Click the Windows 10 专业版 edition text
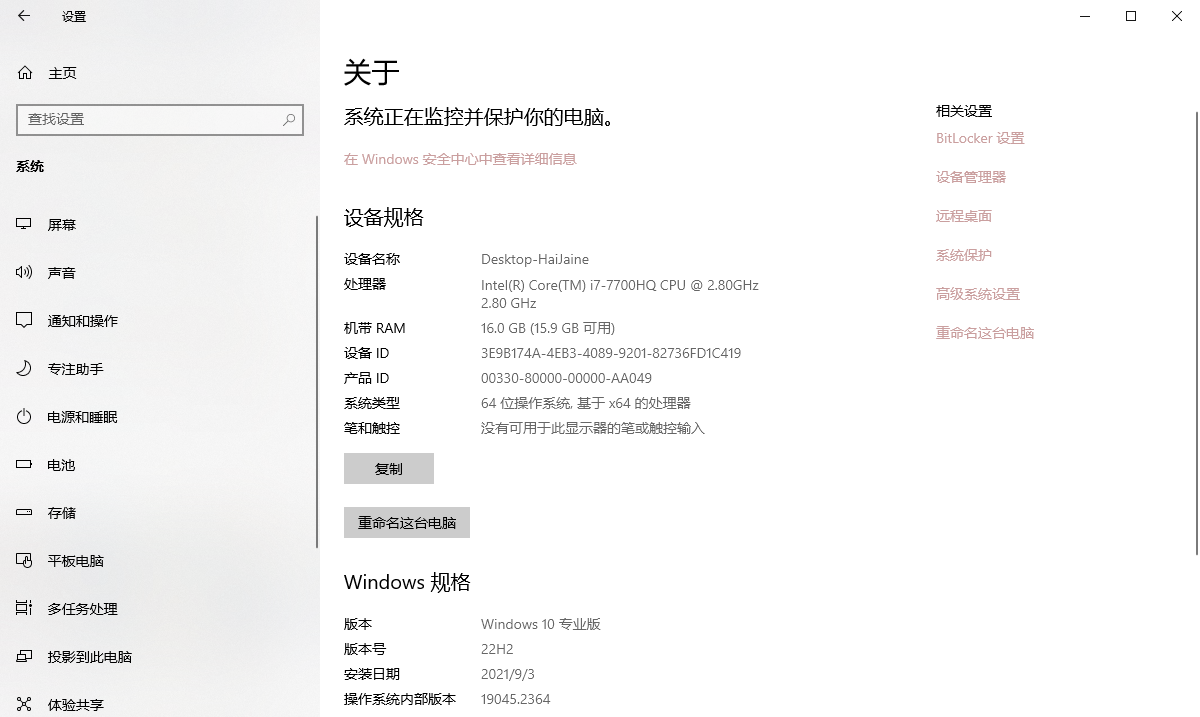1200x717 pixels. pyautogui.click(x=541, y=624)
